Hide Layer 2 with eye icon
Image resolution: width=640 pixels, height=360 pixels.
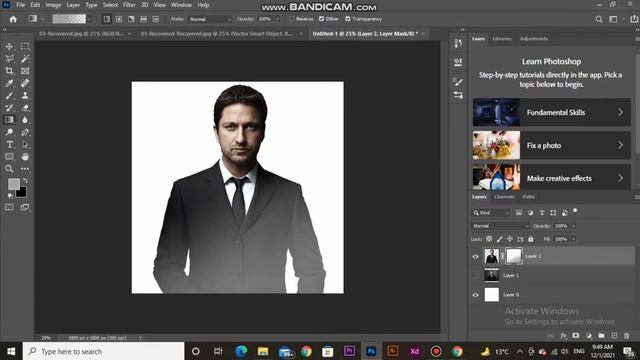[476, 256]
